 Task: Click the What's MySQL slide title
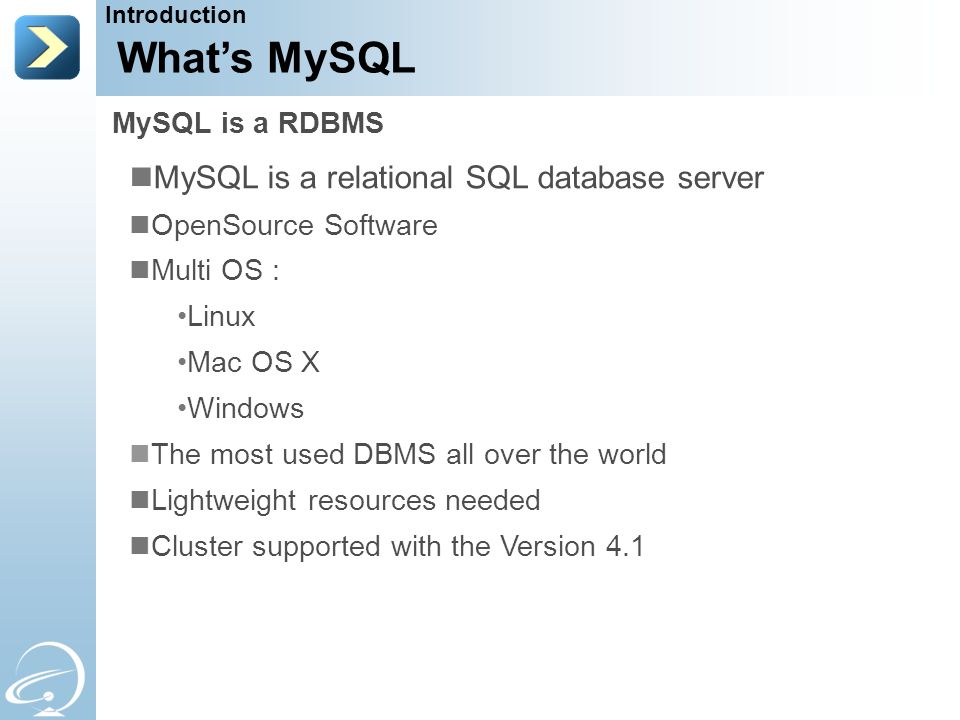[266, 58]
